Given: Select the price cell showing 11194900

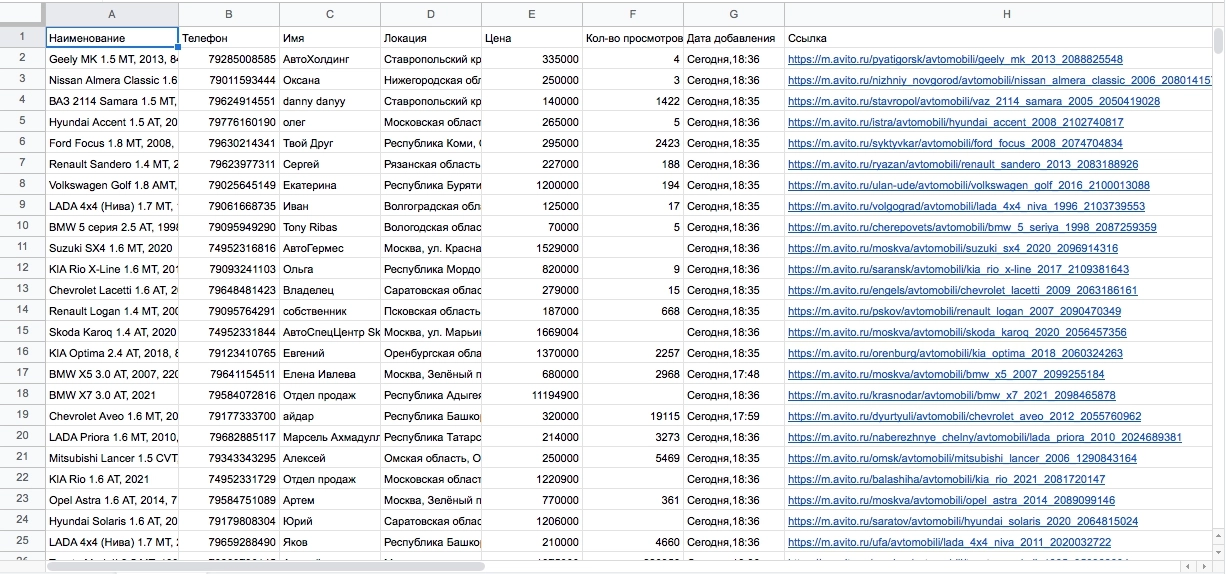Looking at the screenshot, I should click(x=531, y=396).
